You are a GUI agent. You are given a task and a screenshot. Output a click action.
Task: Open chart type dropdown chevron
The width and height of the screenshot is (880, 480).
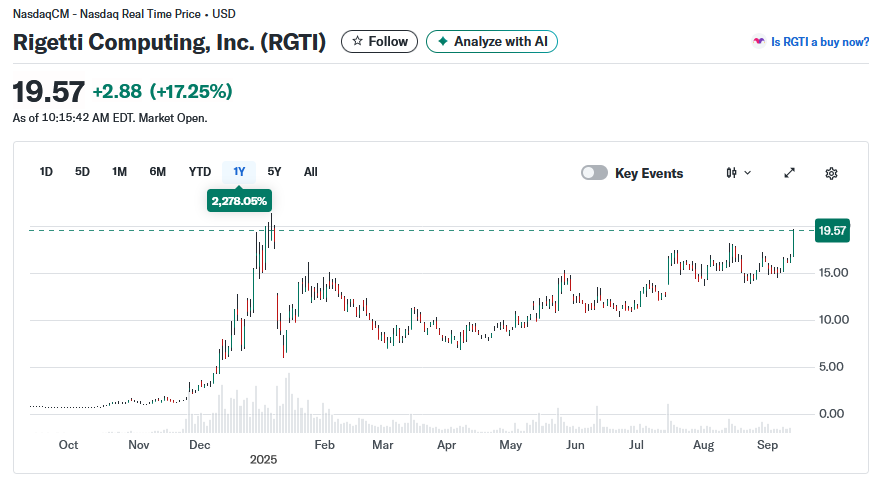pyautogui.click(x=748, y=173)
